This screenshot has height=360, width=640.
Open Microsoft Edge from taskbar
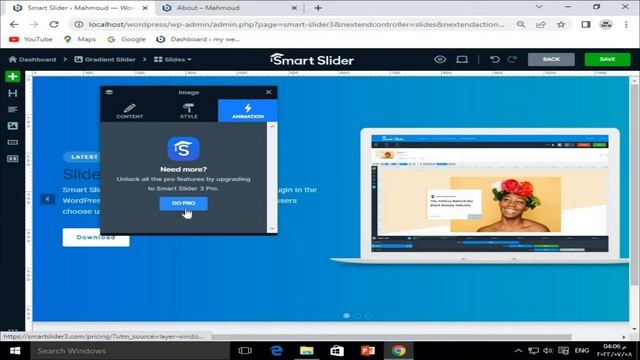pos(276,351)
